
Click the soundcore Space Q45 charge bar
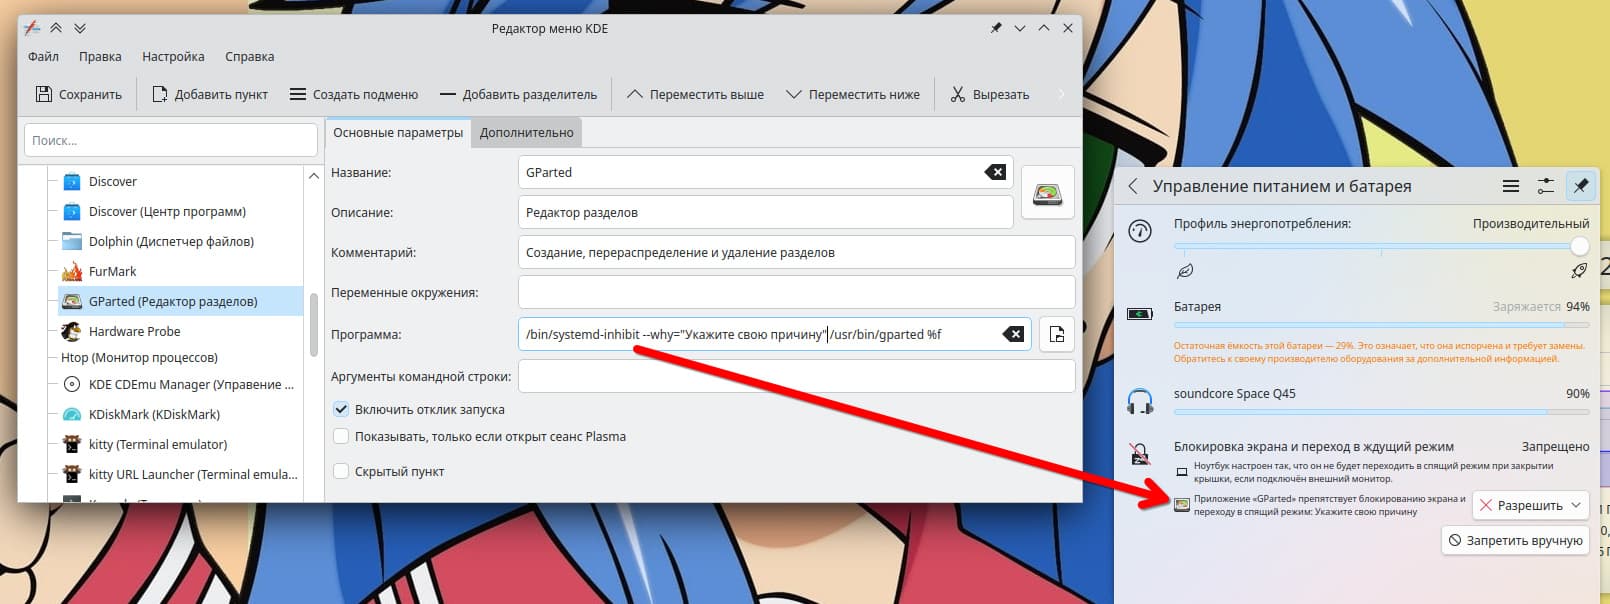[x=1381, y=412]
